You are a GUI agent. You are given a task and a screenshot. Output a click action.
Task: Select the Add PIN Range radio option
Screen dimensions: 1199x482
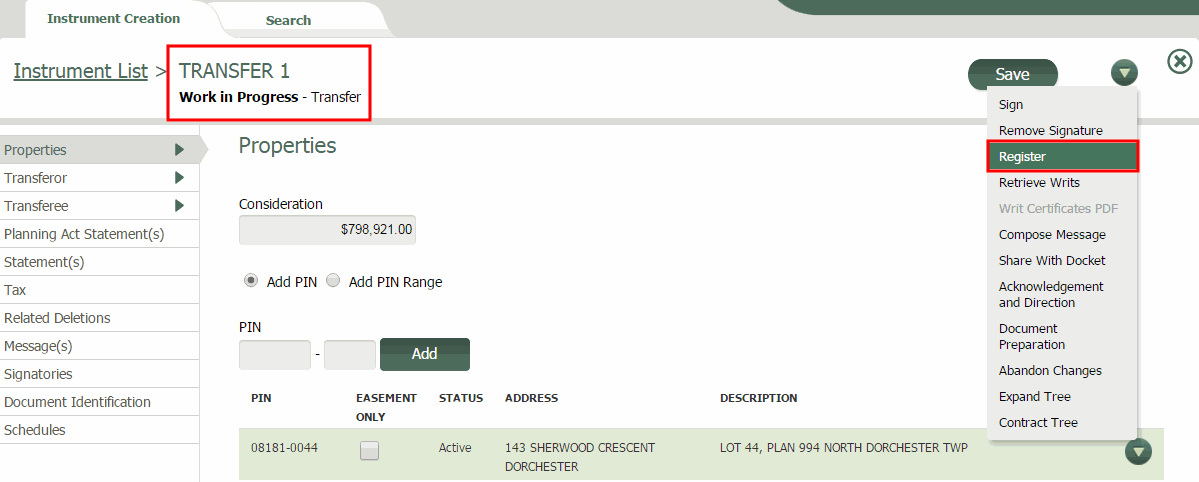click(x=333, y=281)
